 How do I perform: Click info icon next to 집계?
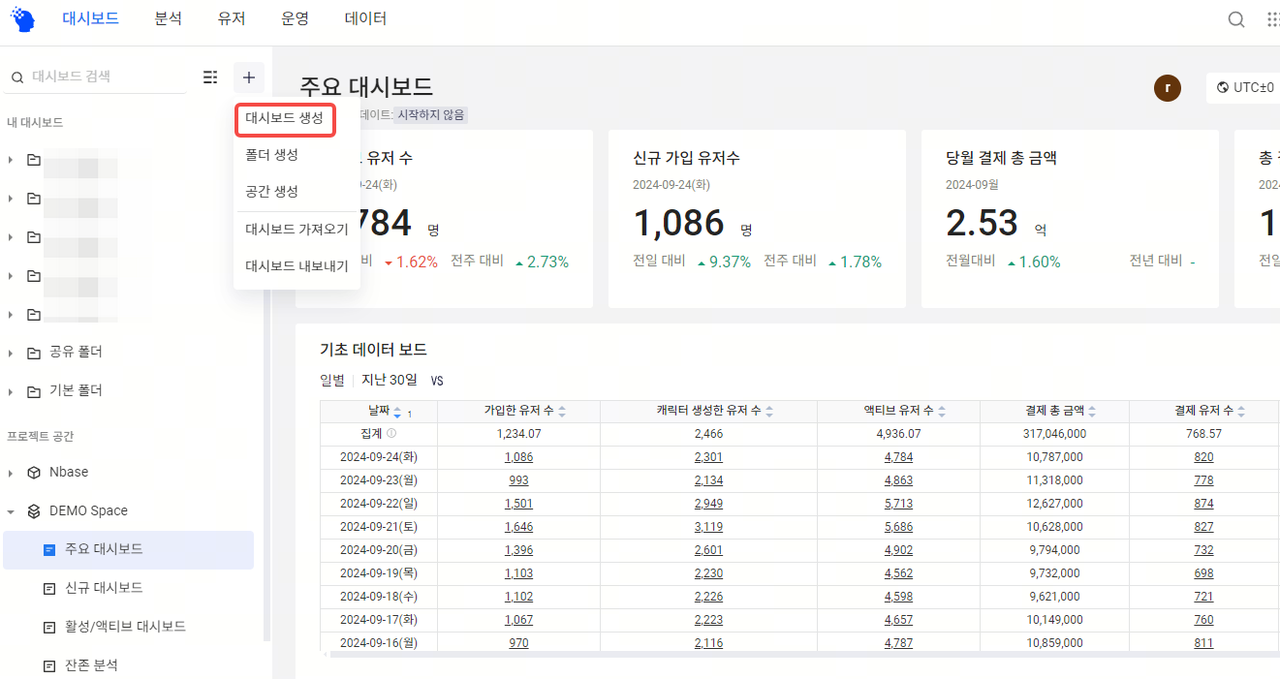coord(391,434)
